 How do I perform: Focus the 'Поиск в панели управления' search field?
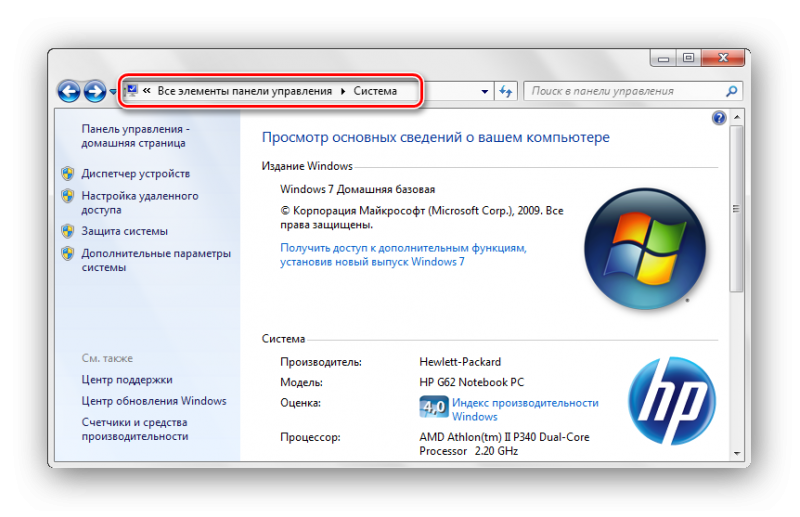tap(625, 91)
